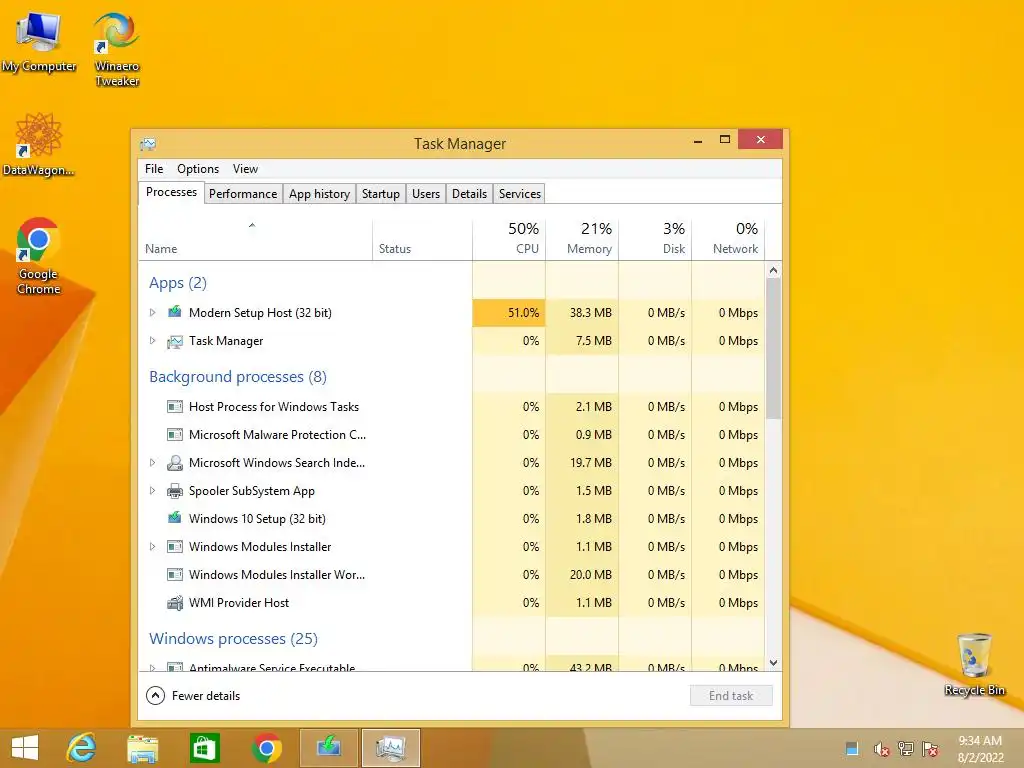The width and height of the screenshot is (1024, 768).
Task: Sort processes by Disk column
Action: pyautogui.click(x=655, y=238)
